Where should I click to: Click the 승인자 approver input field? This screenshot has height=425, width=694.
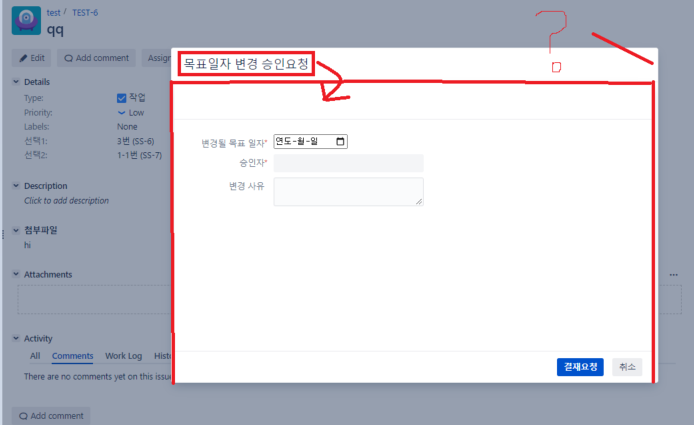pos(349,163)
